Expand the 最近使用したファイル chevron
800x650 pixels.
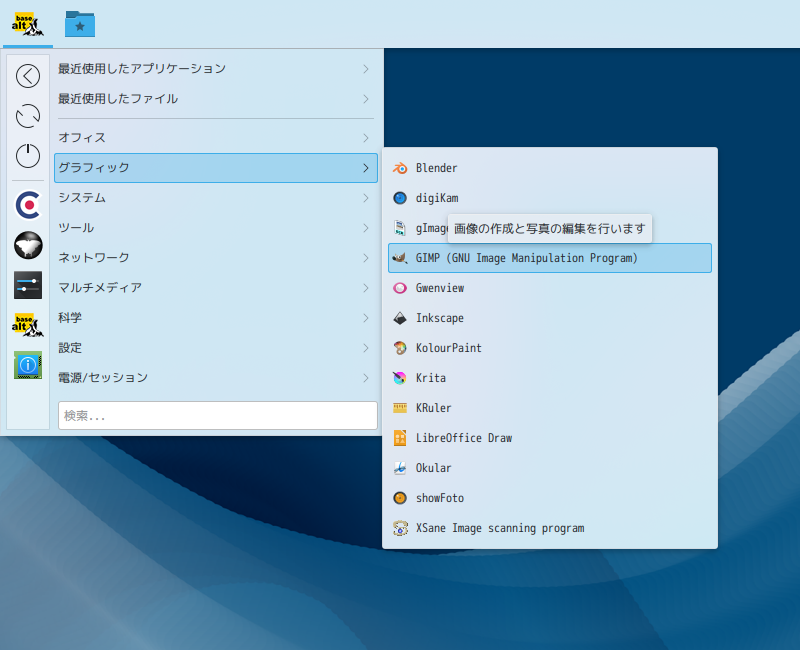click(366, 99)
